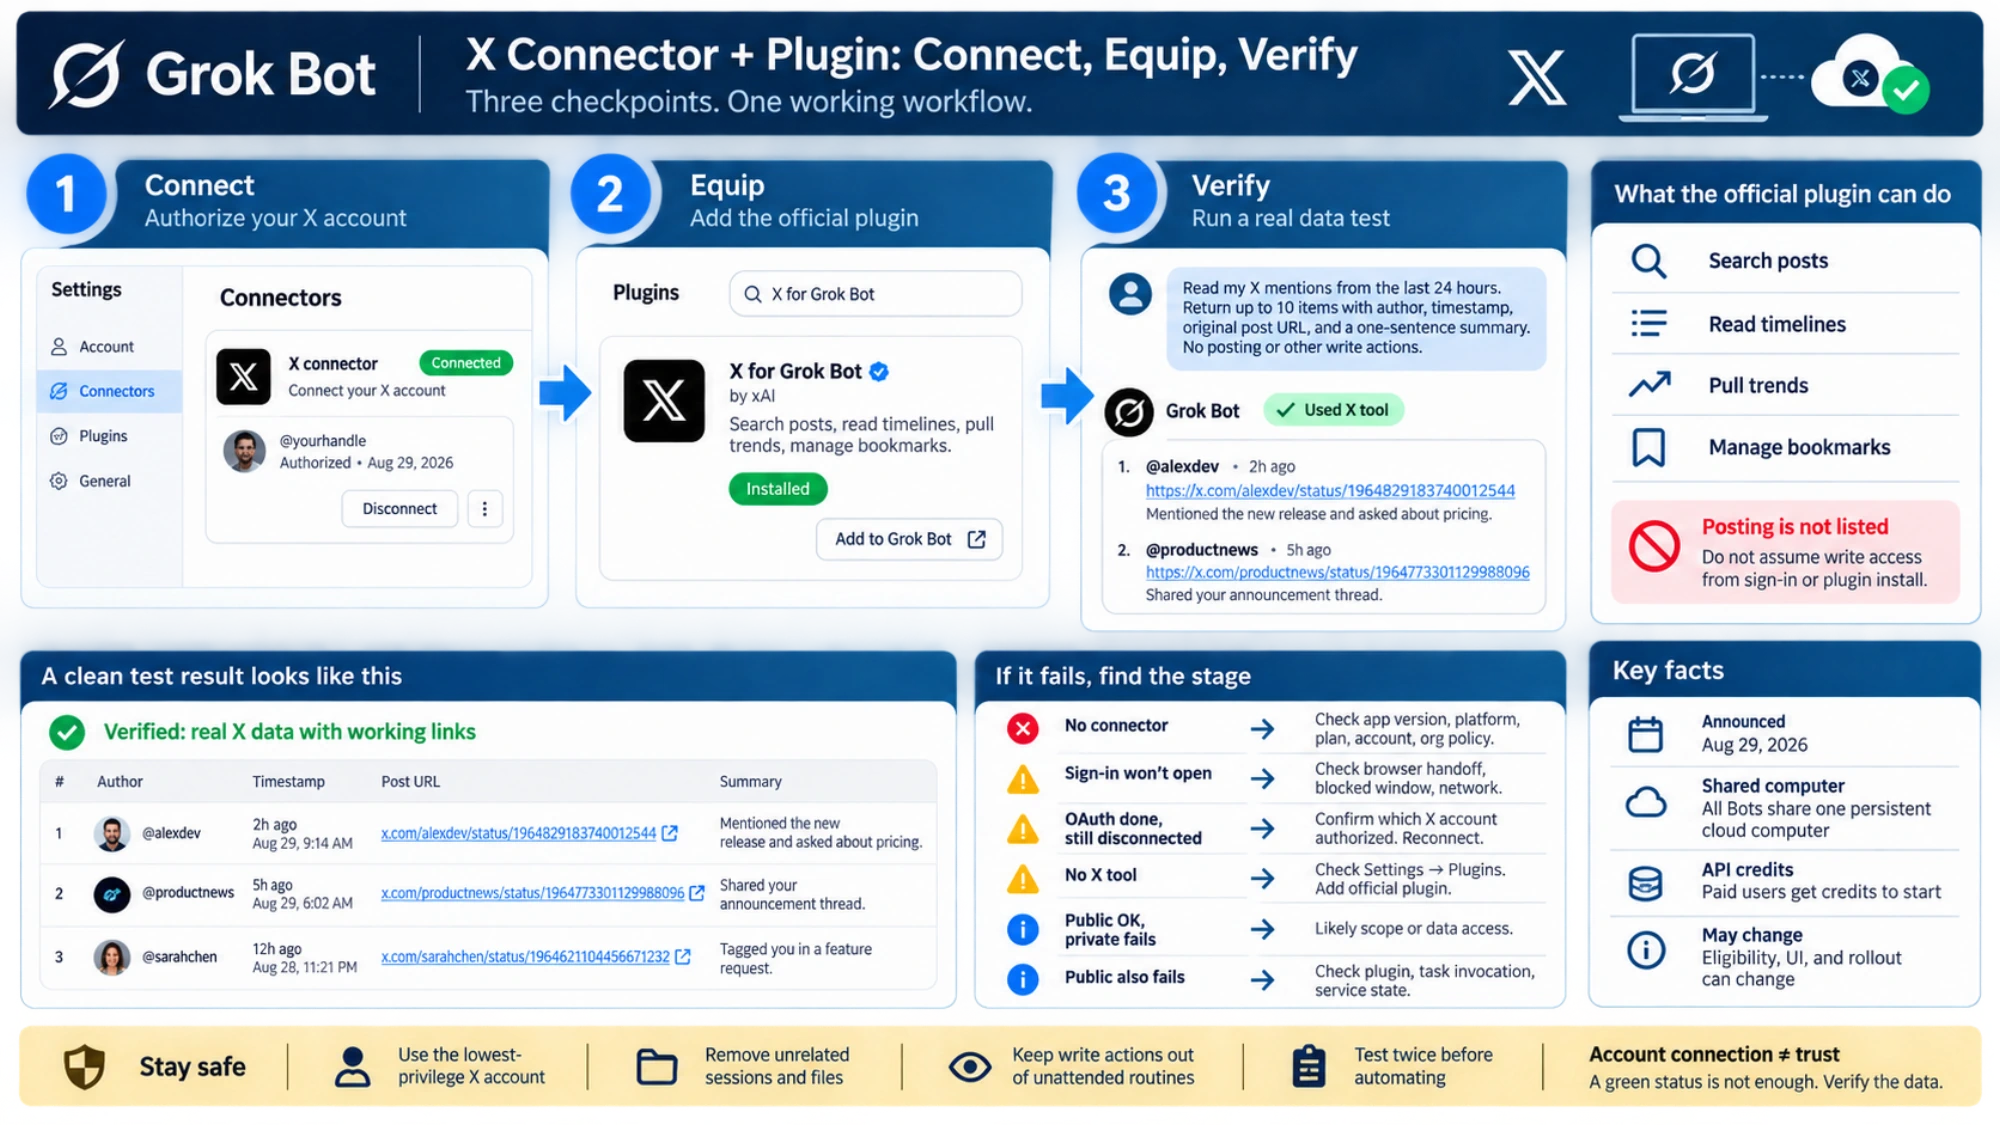Open the x.com/productnews status link in the table
The width and height of the screenshot is (2000, 1125).
tap(532, 893)
